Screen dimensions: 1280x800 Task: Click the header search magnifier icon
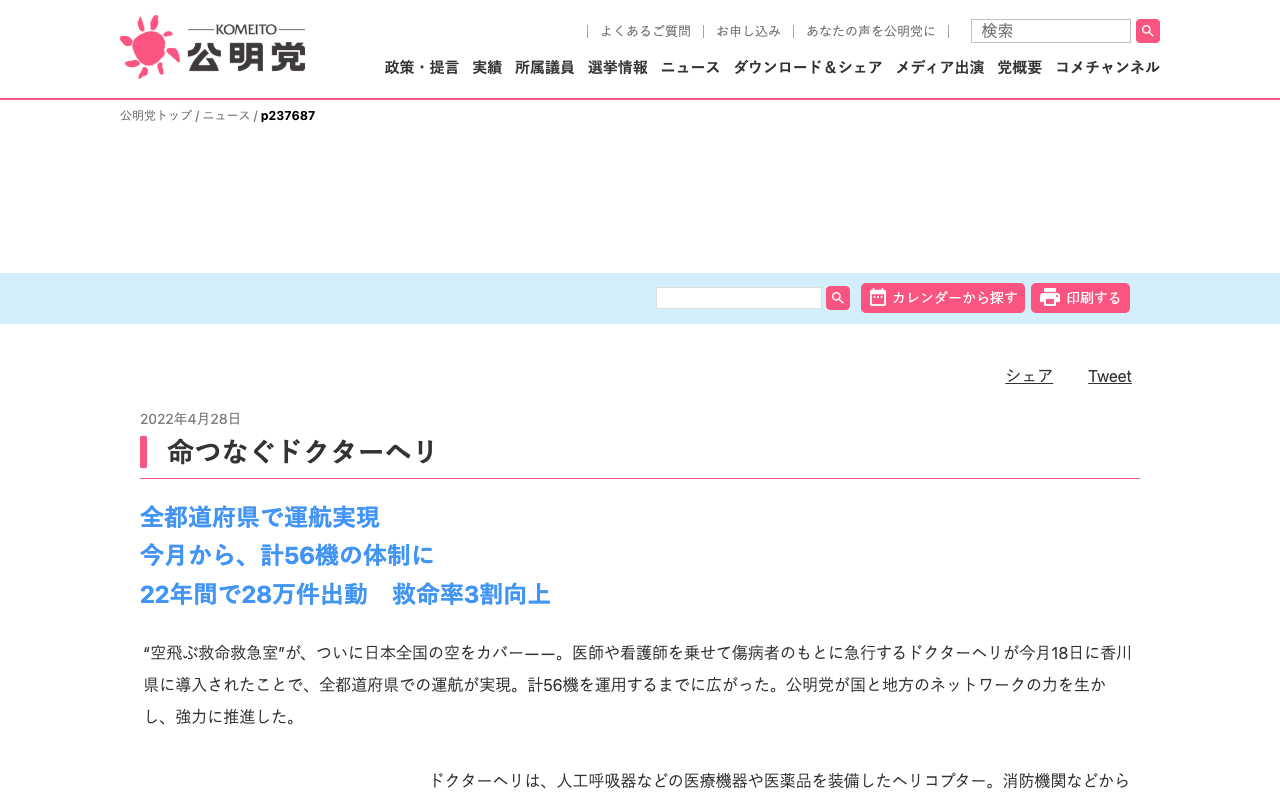pos(1148,31)
